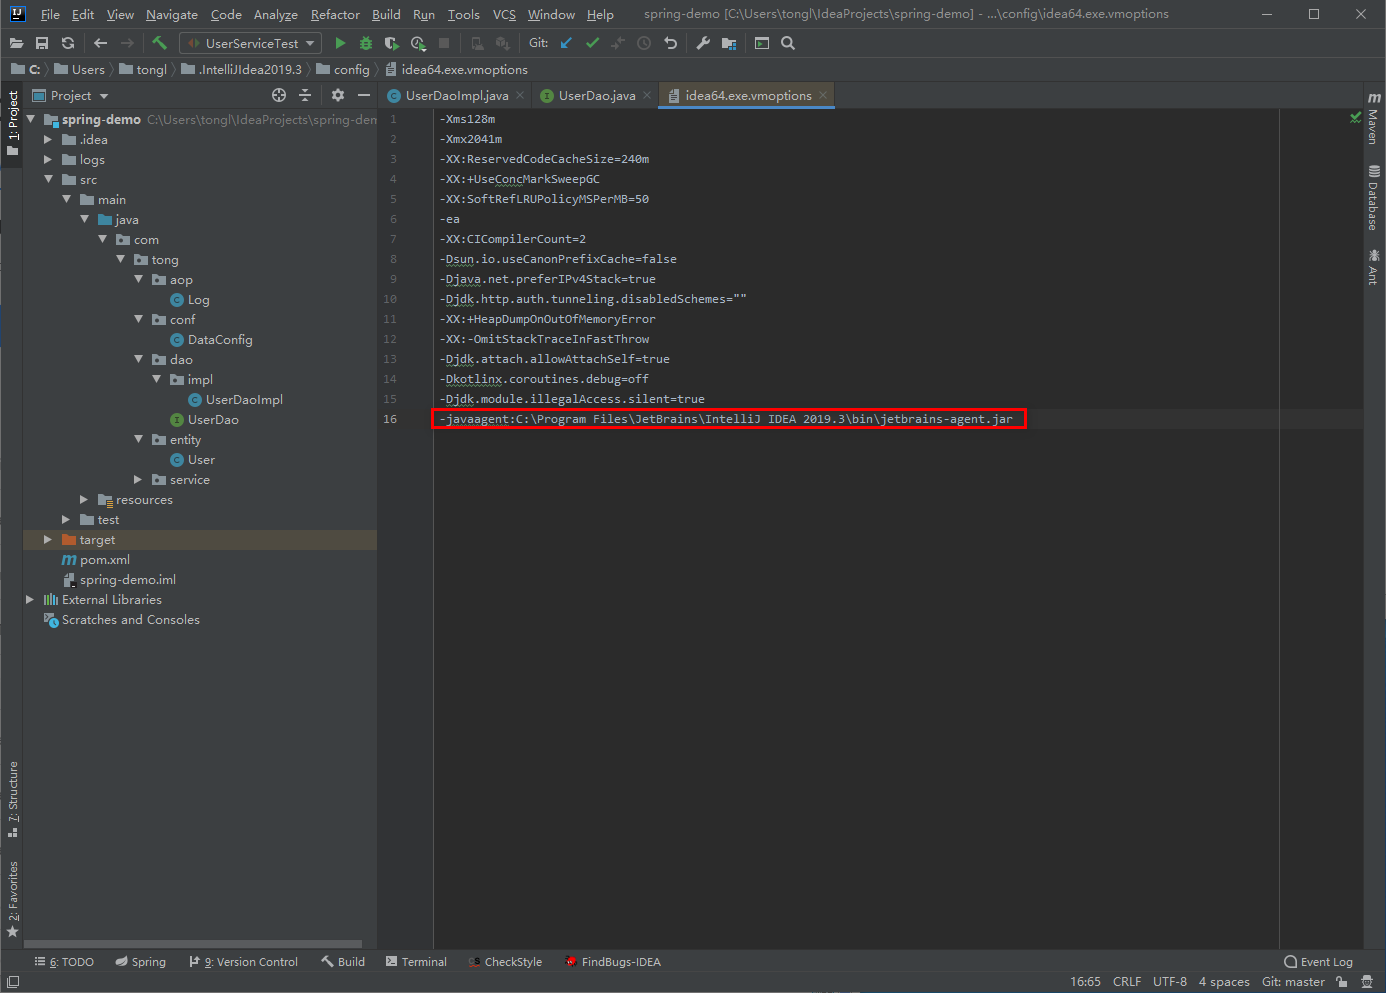Expand the .idea folder
The width and height of the screenshot is (1386, 993).
point(48,139)
